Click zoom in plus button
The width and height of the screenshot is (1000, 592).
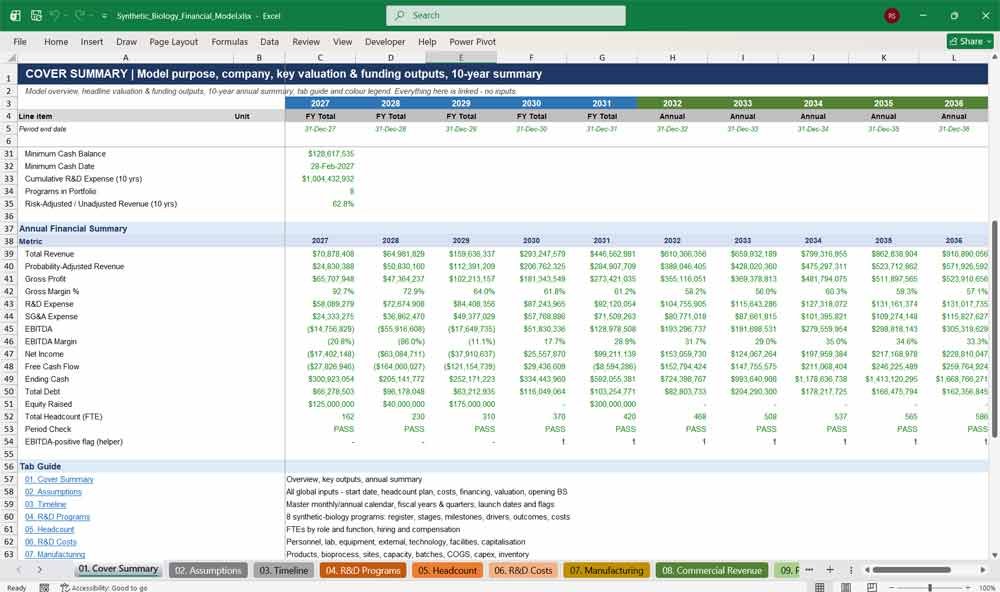(x=967, y=588)
